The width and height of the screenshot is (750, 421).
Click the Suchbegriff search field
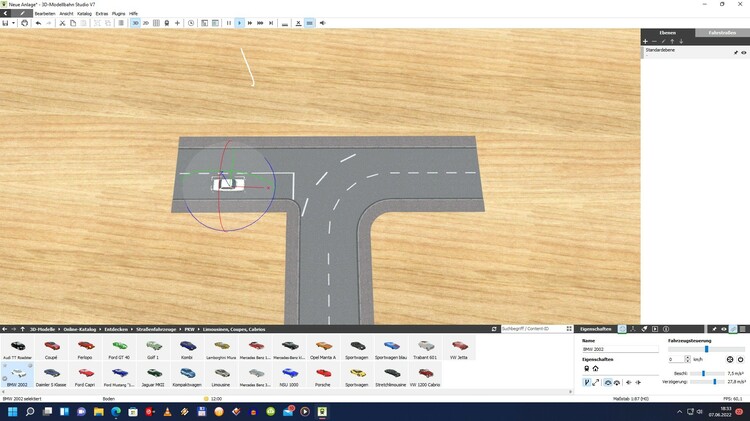click(x=532, y=329)
